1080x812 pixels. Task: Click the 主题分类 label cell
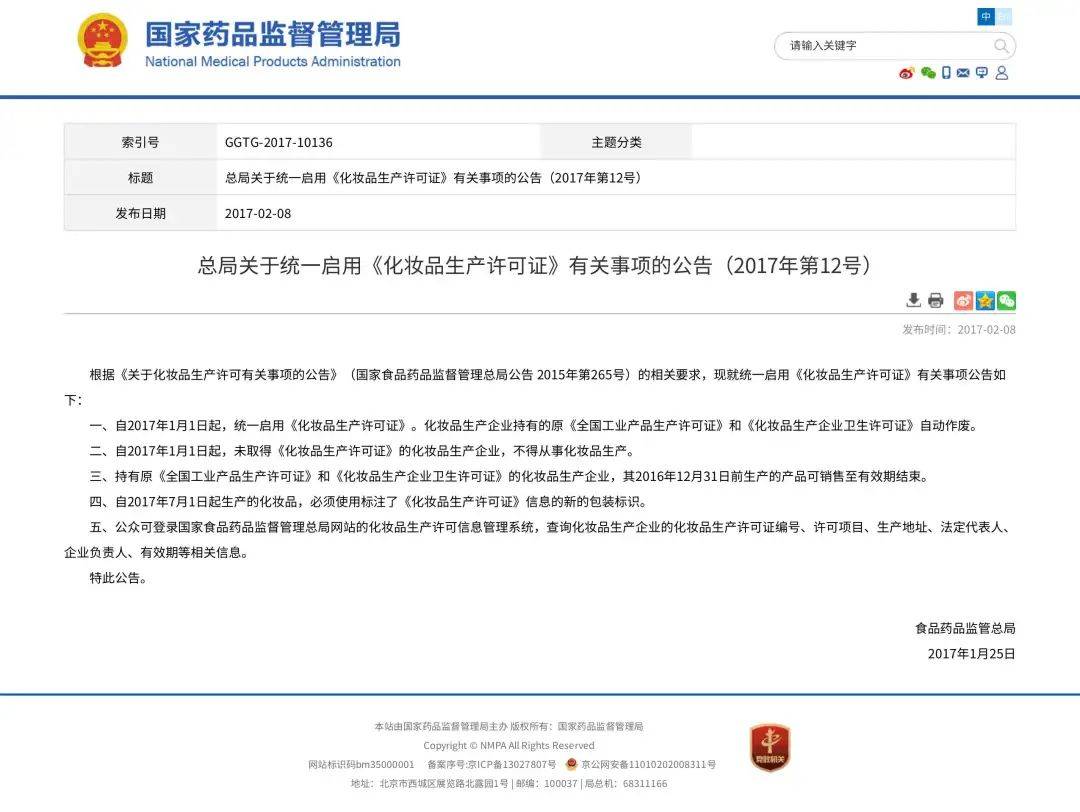click(616, 143)
